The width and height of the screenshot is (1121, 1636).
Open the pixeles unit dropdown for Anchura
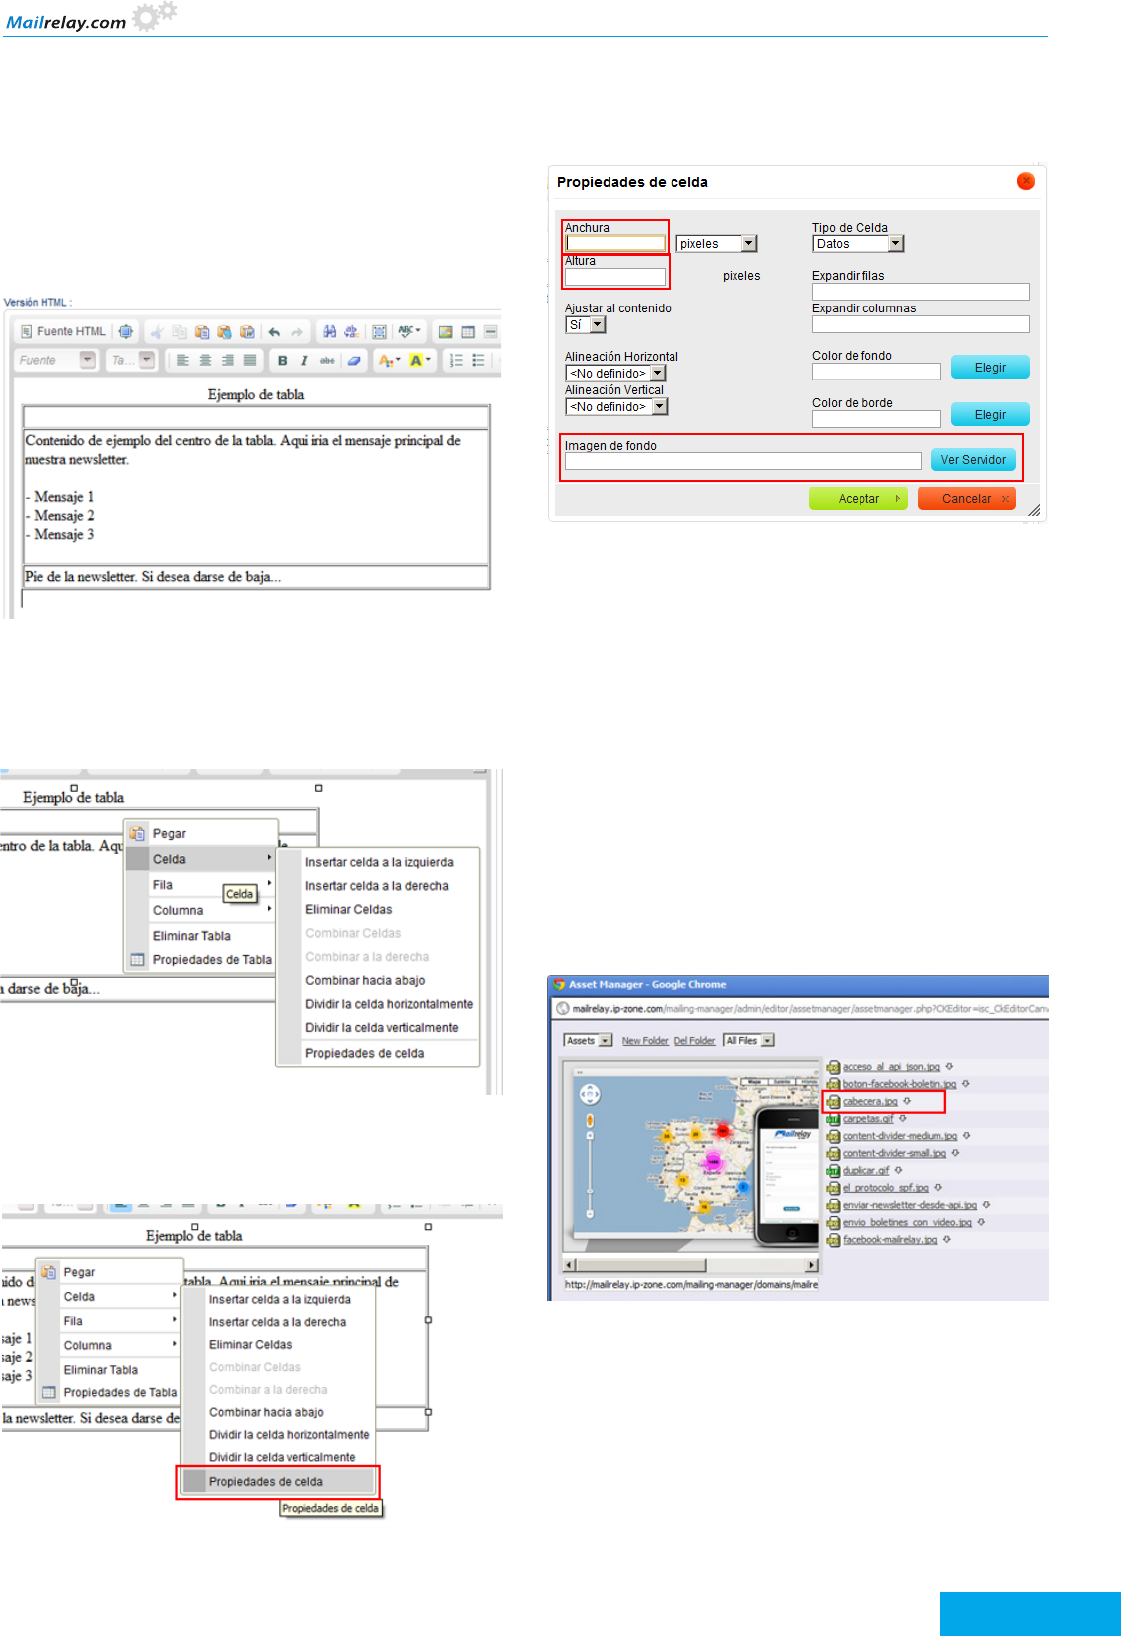click(716, 243)
